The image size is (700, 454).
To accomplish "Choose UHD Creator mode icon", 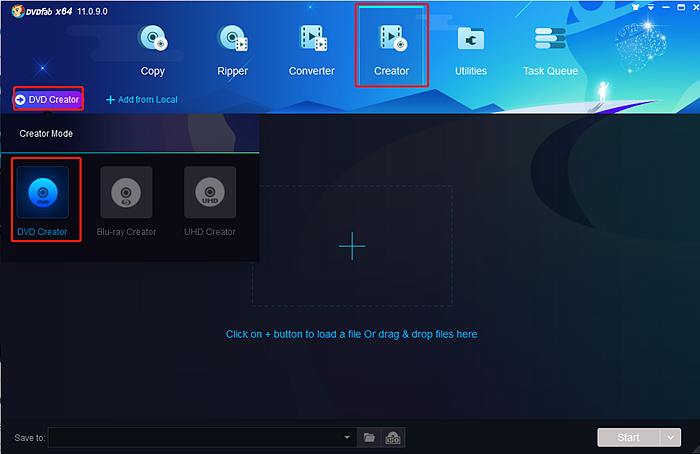I will (210, 192).
